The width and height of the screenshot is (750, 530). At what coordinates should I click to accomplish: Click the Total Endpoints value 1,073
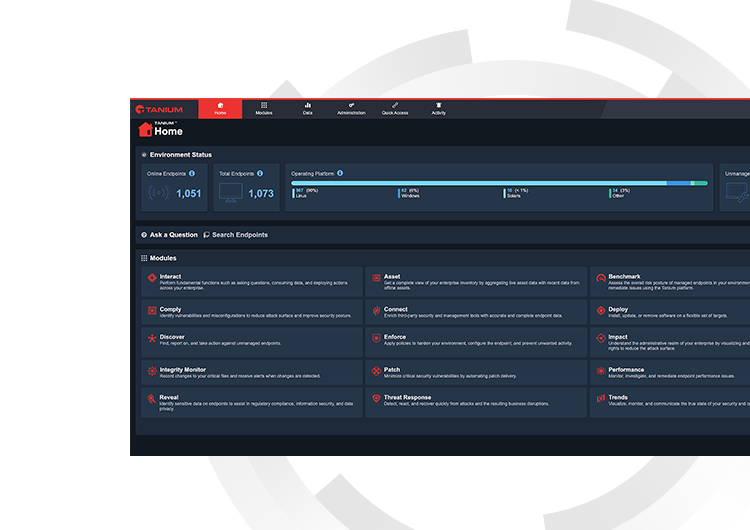click(x=261, y=193)
